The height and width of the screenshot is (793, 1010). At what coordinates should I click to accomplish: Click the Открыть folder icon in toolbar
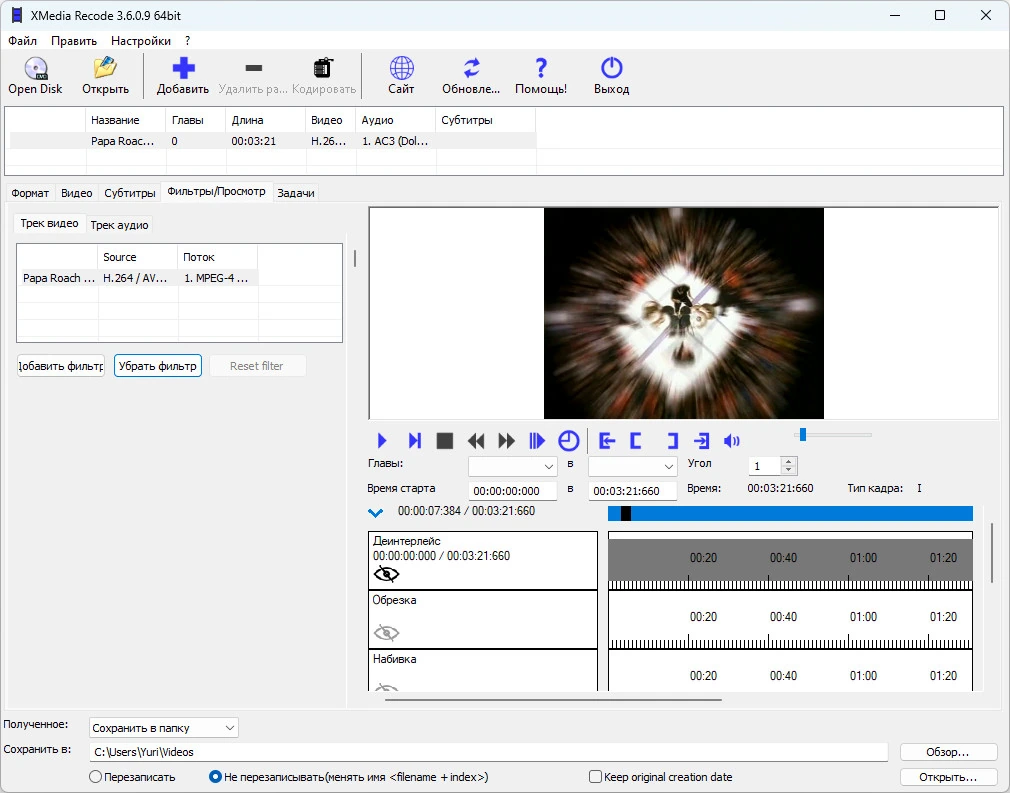click(x=105, y=68)
